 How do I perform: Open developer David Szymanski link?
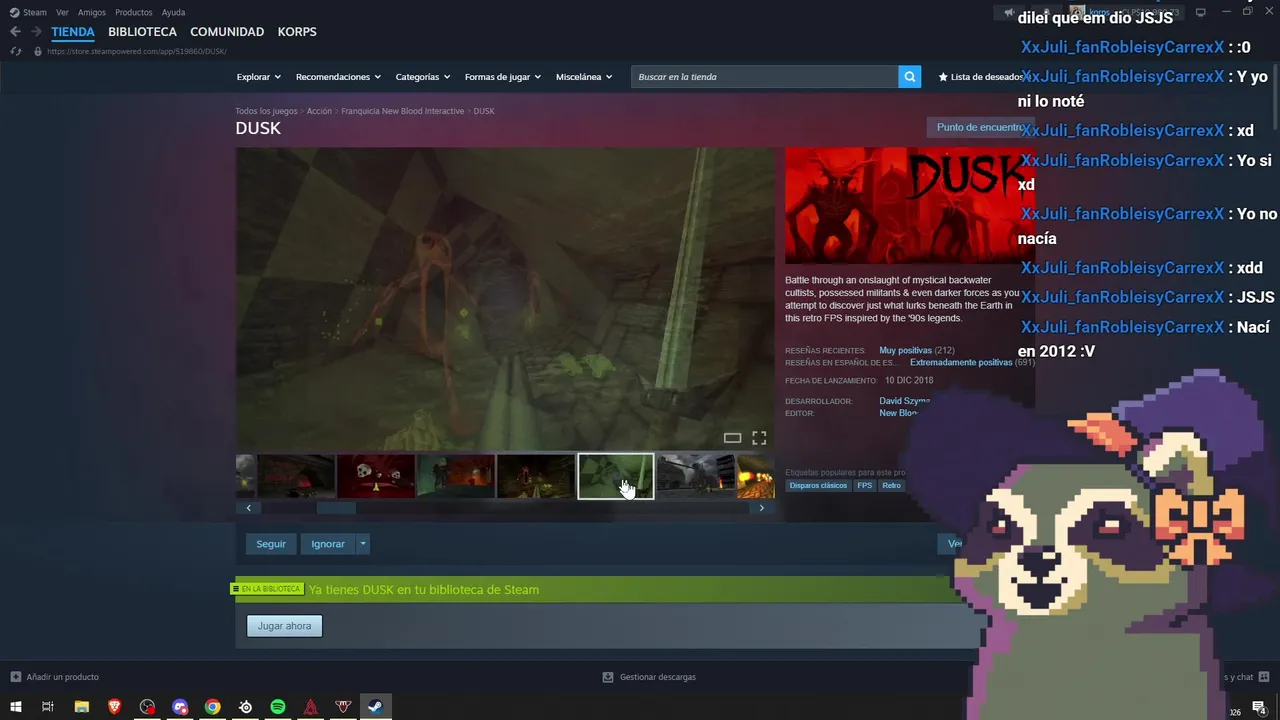coord(905,401)
